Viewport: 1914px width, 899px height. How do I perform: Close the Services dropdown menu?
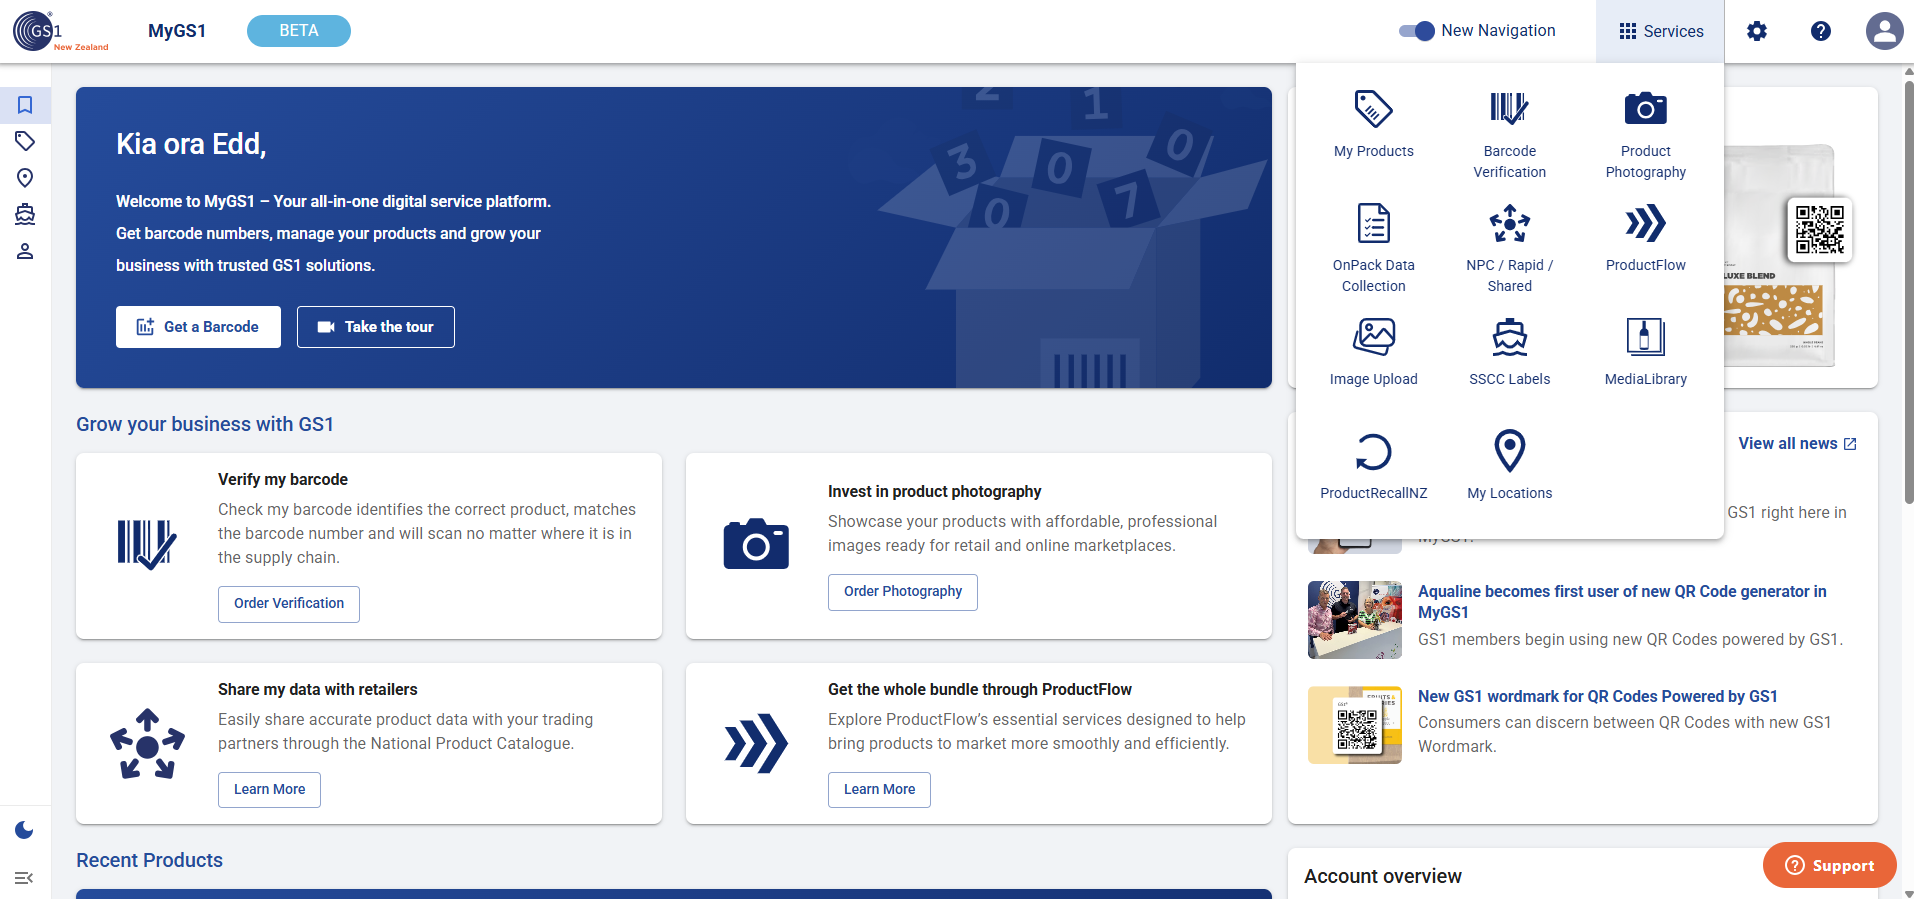tap(1660, 31)
